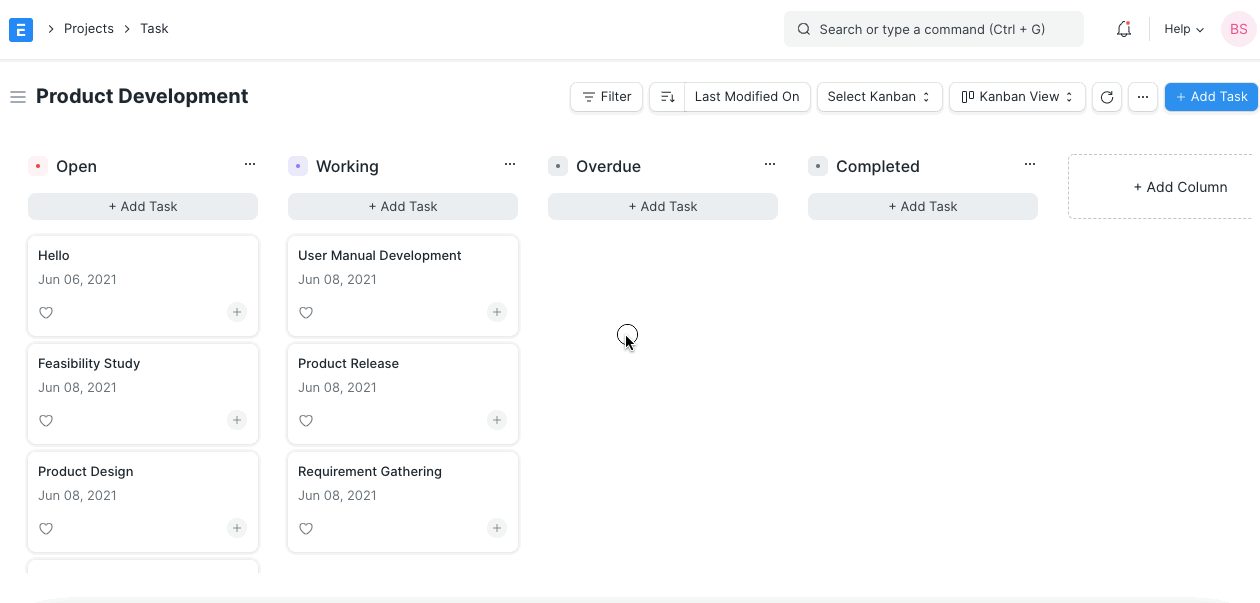Refresh the kanban board
This screenshot has height=603, width=1260.
pos(1107,96)
